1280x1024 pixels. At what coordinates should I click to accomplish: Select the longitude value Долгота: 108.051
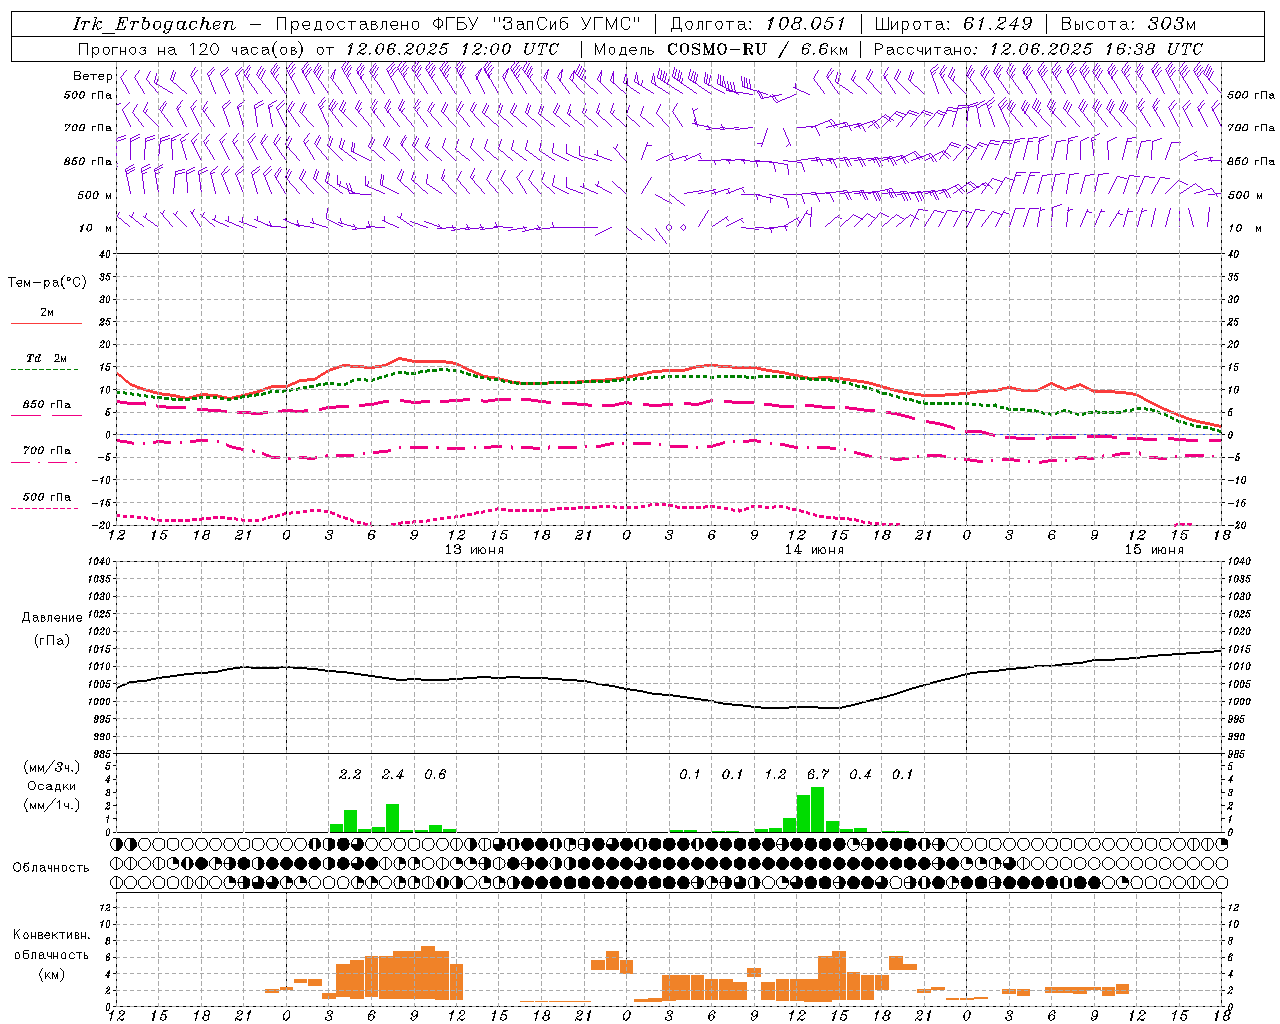pos(758,24)
